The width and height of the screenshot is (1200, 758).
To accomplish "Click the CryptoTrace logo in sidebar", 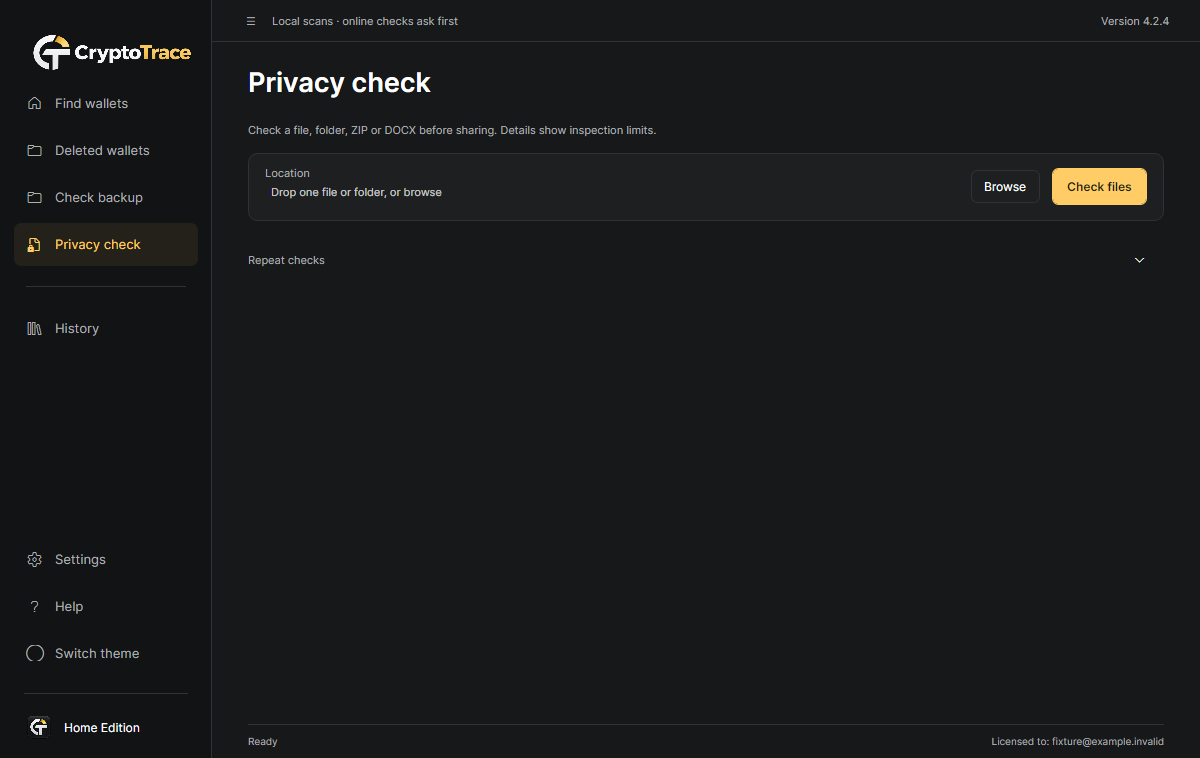I will coord(111,52).
